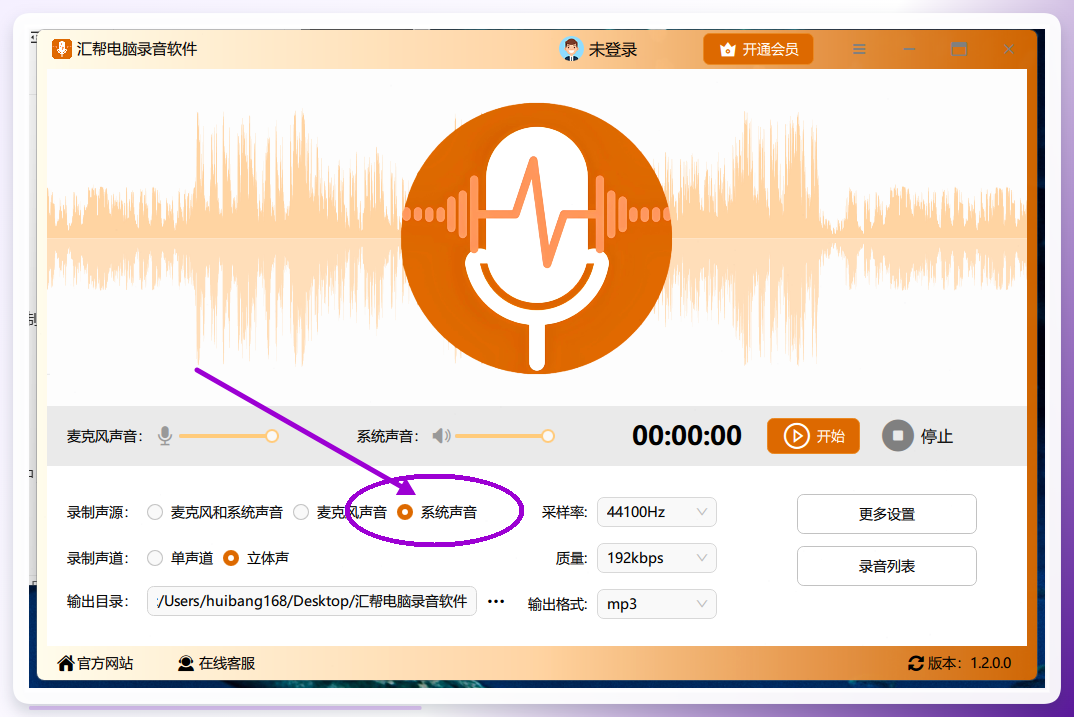Open the 输出格式 mp3 dropdown
This screenshot has height=717, width=1074.
(656, 604)
